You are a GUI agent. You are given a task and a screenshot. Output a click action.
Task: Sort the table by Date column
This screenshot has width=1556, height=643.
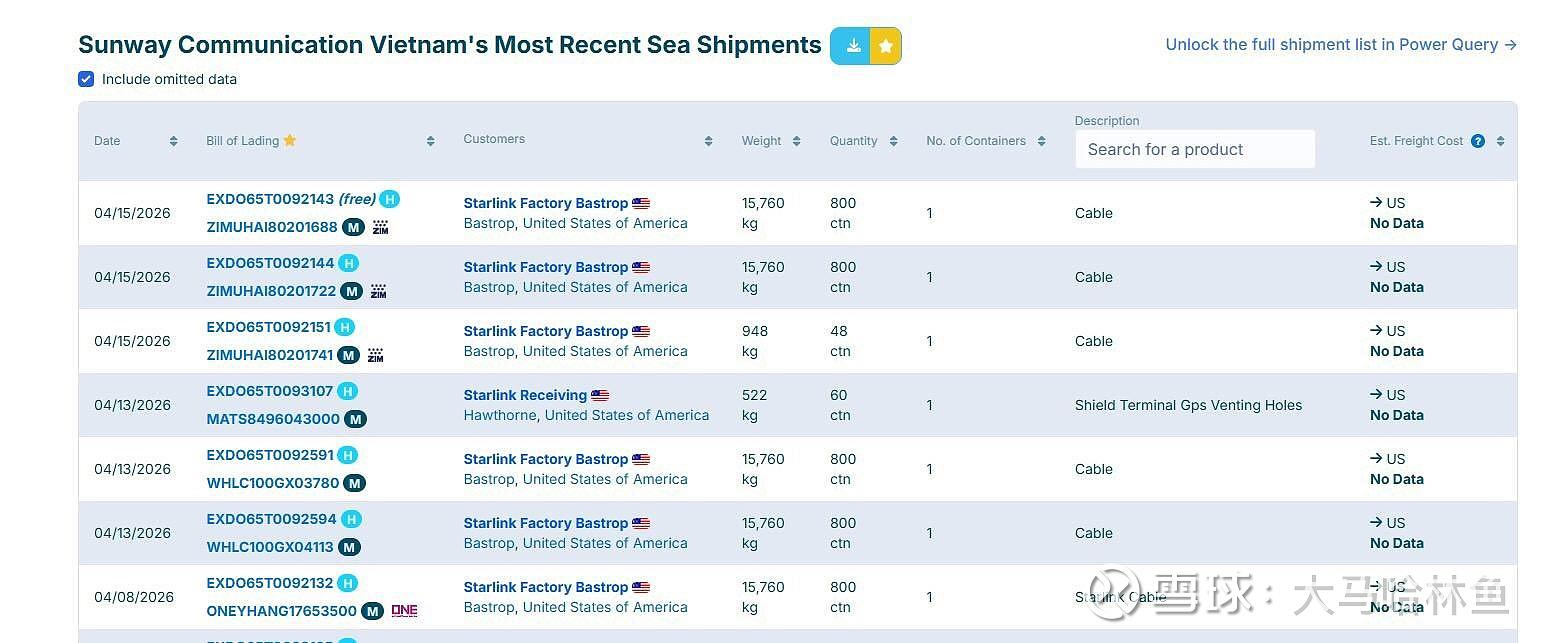click(x=173, y=141)
